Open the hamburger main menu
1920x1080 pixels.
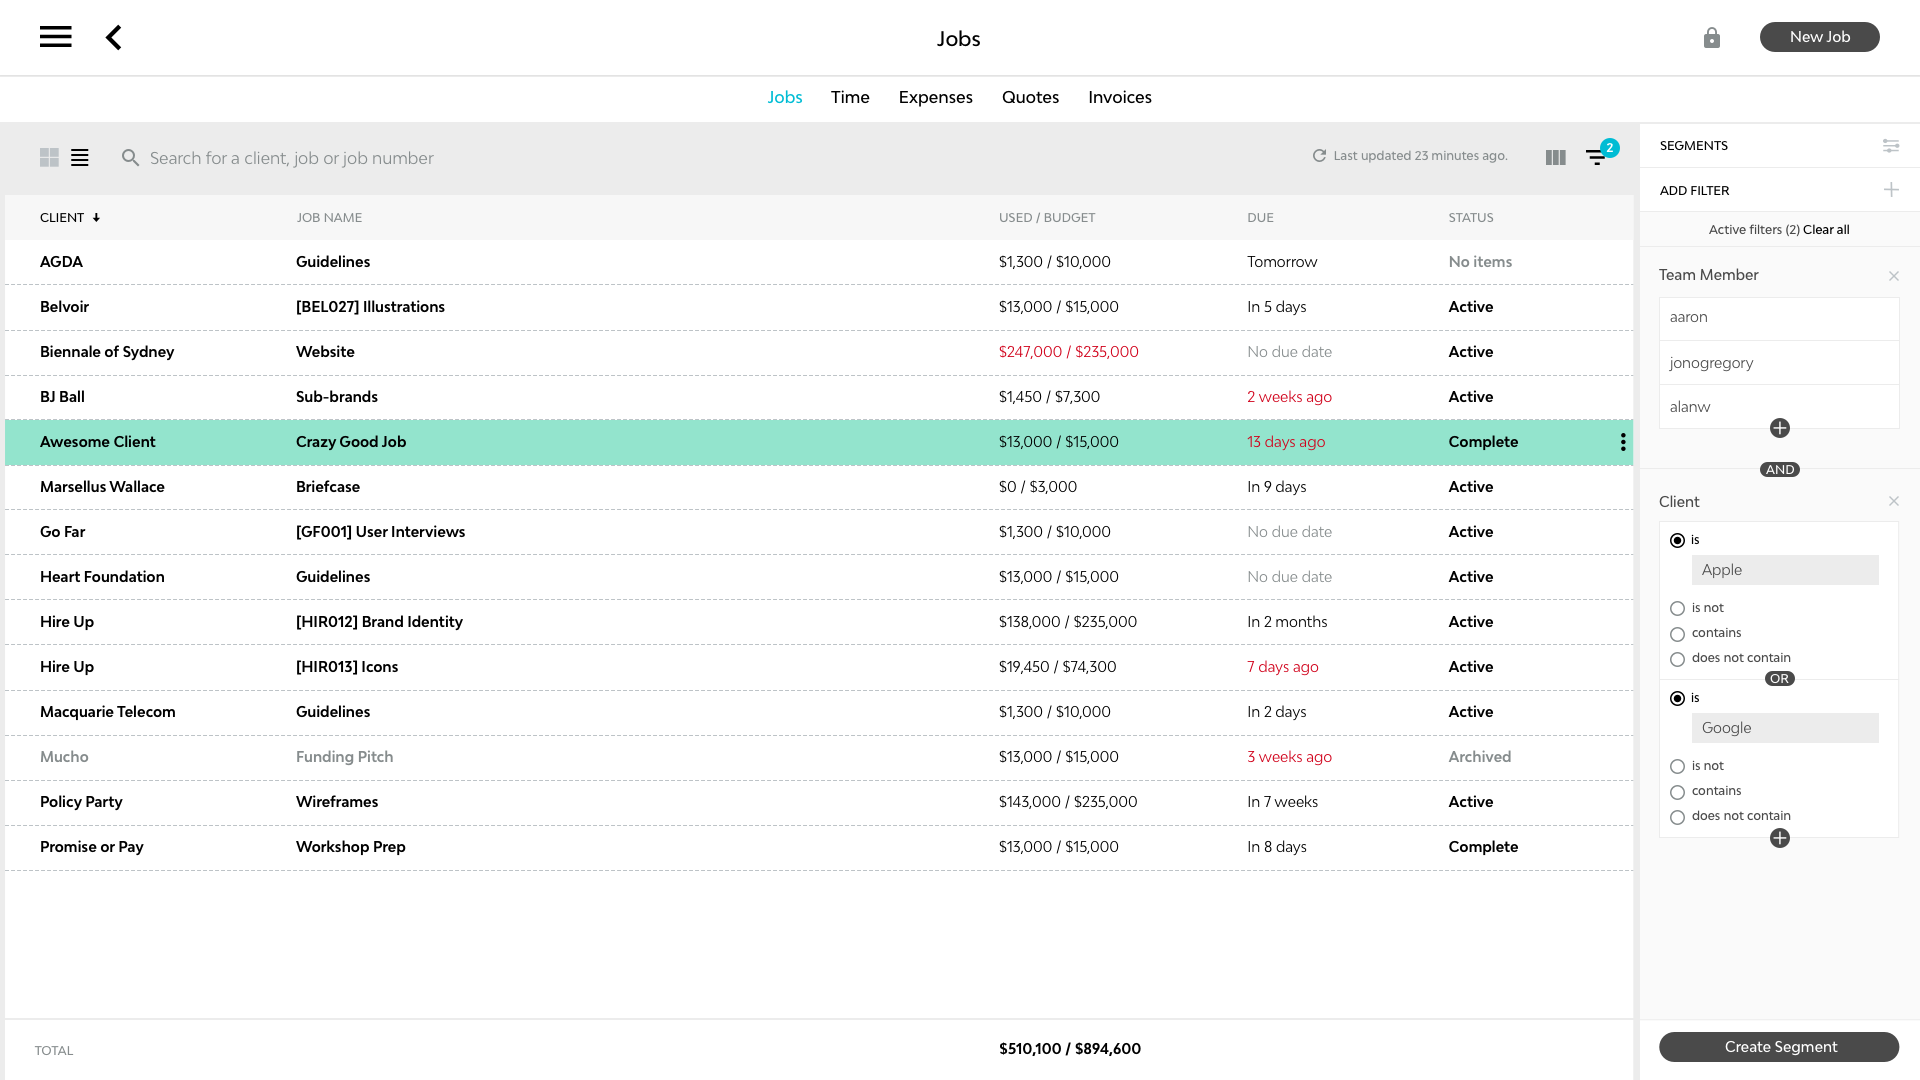coord(56,37)
